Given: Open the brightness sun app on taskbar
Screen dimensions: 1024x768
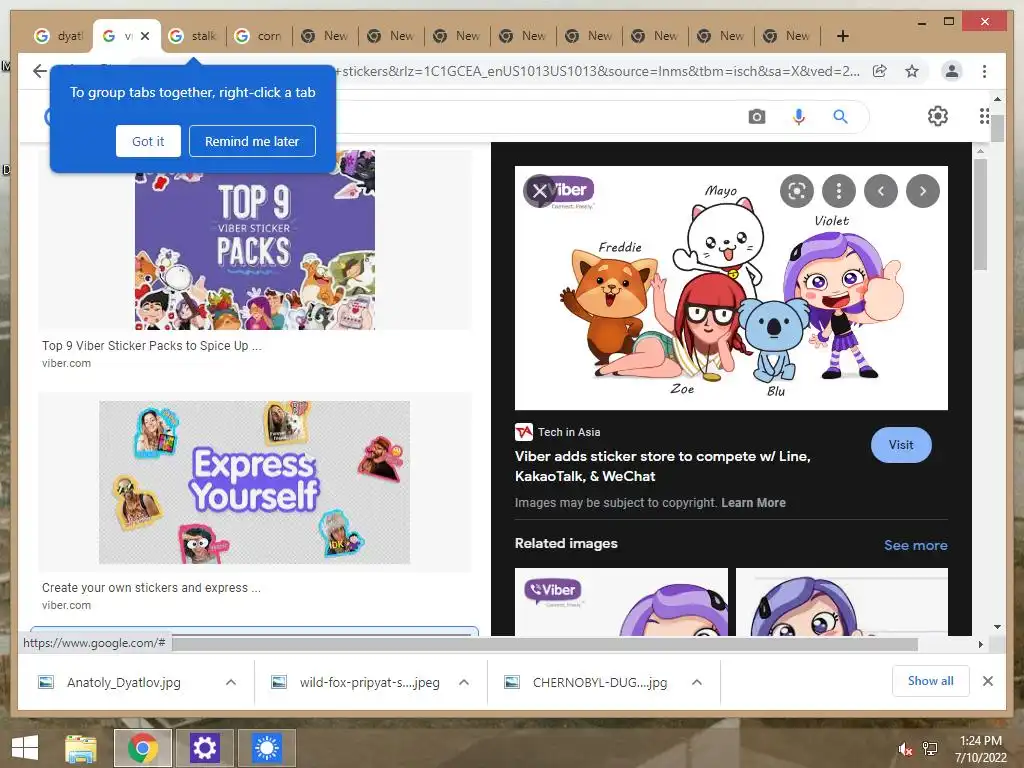Looking at the screenshot, I should (x=266, y=748).
